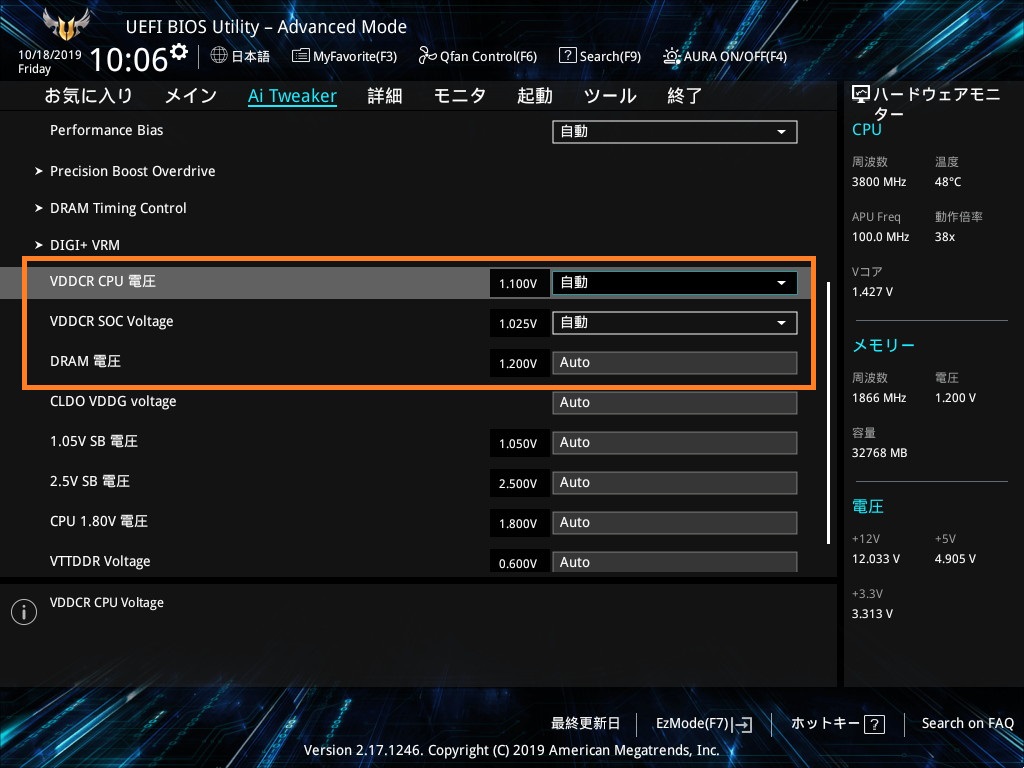
Task: Switch to the 起動 tab
Action: tap(535, 96)
